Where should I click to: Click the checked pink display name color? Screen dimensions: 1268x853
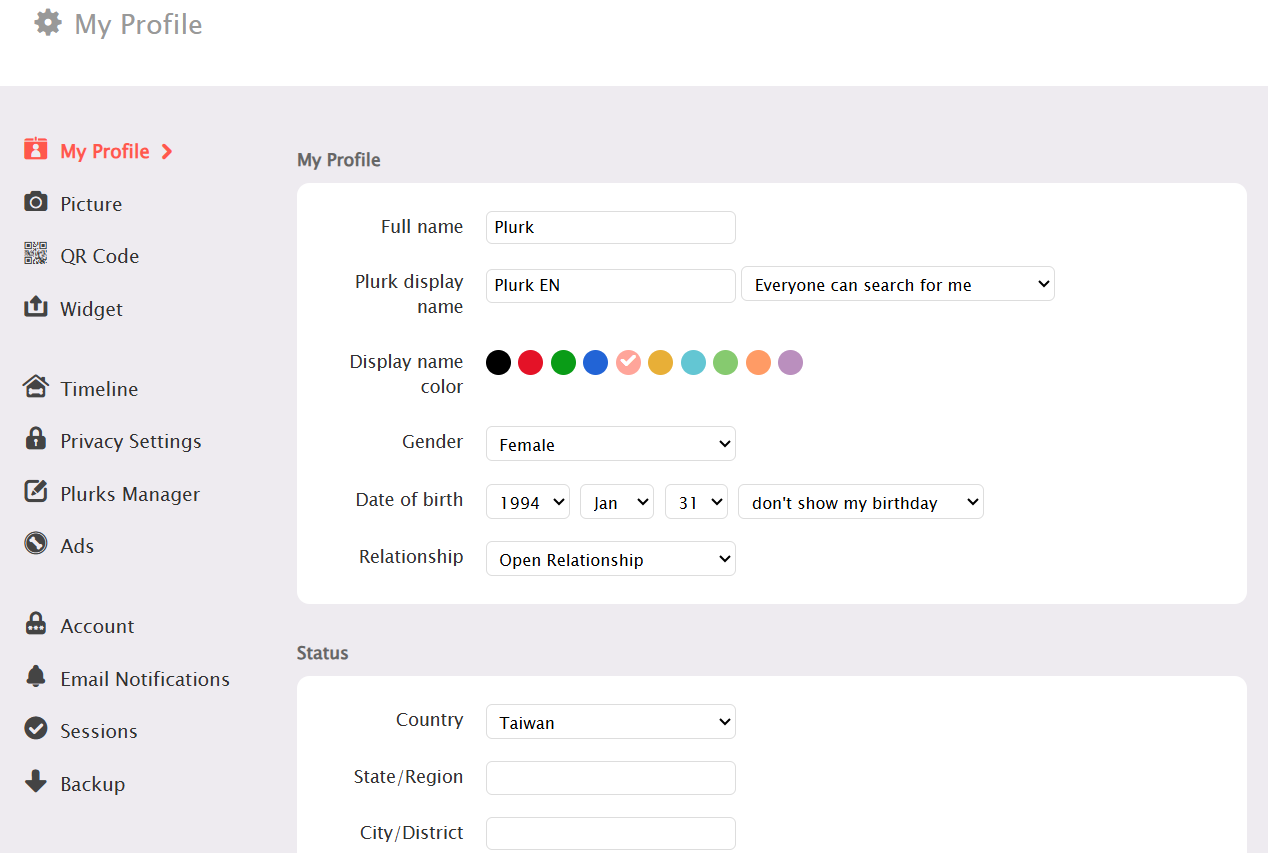[628, 362]
